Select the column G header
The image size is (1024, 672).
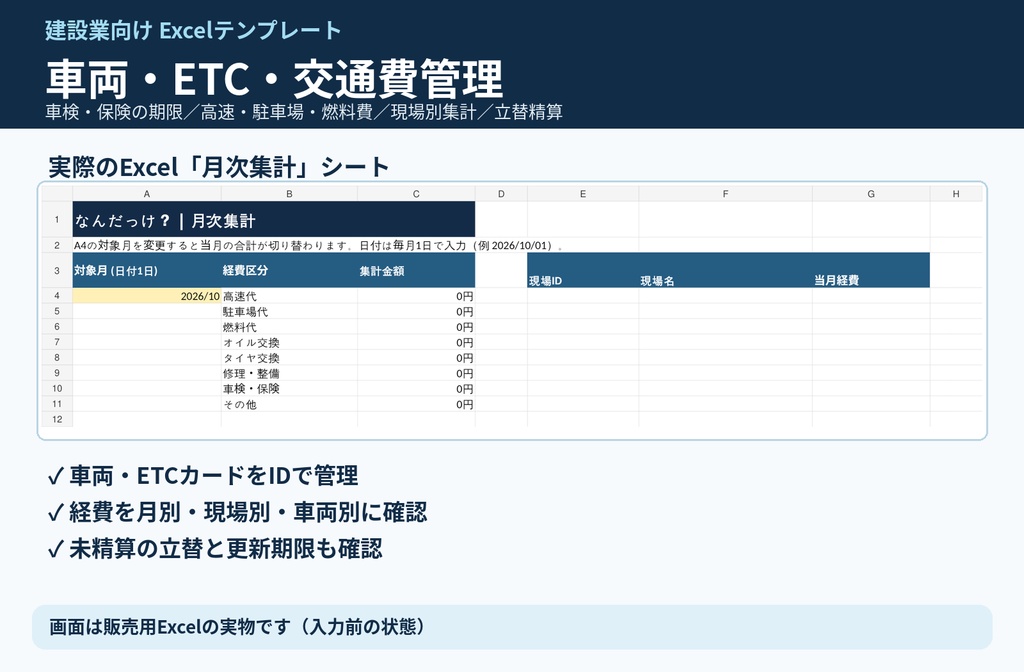[871, 194]
